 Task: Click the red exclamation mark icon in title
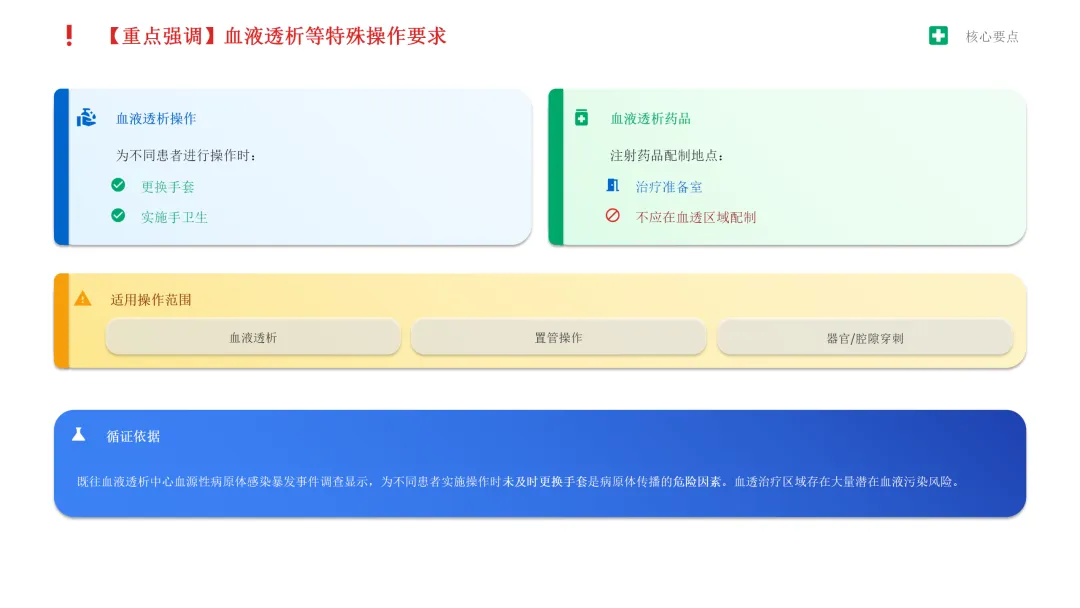[69, 36]
